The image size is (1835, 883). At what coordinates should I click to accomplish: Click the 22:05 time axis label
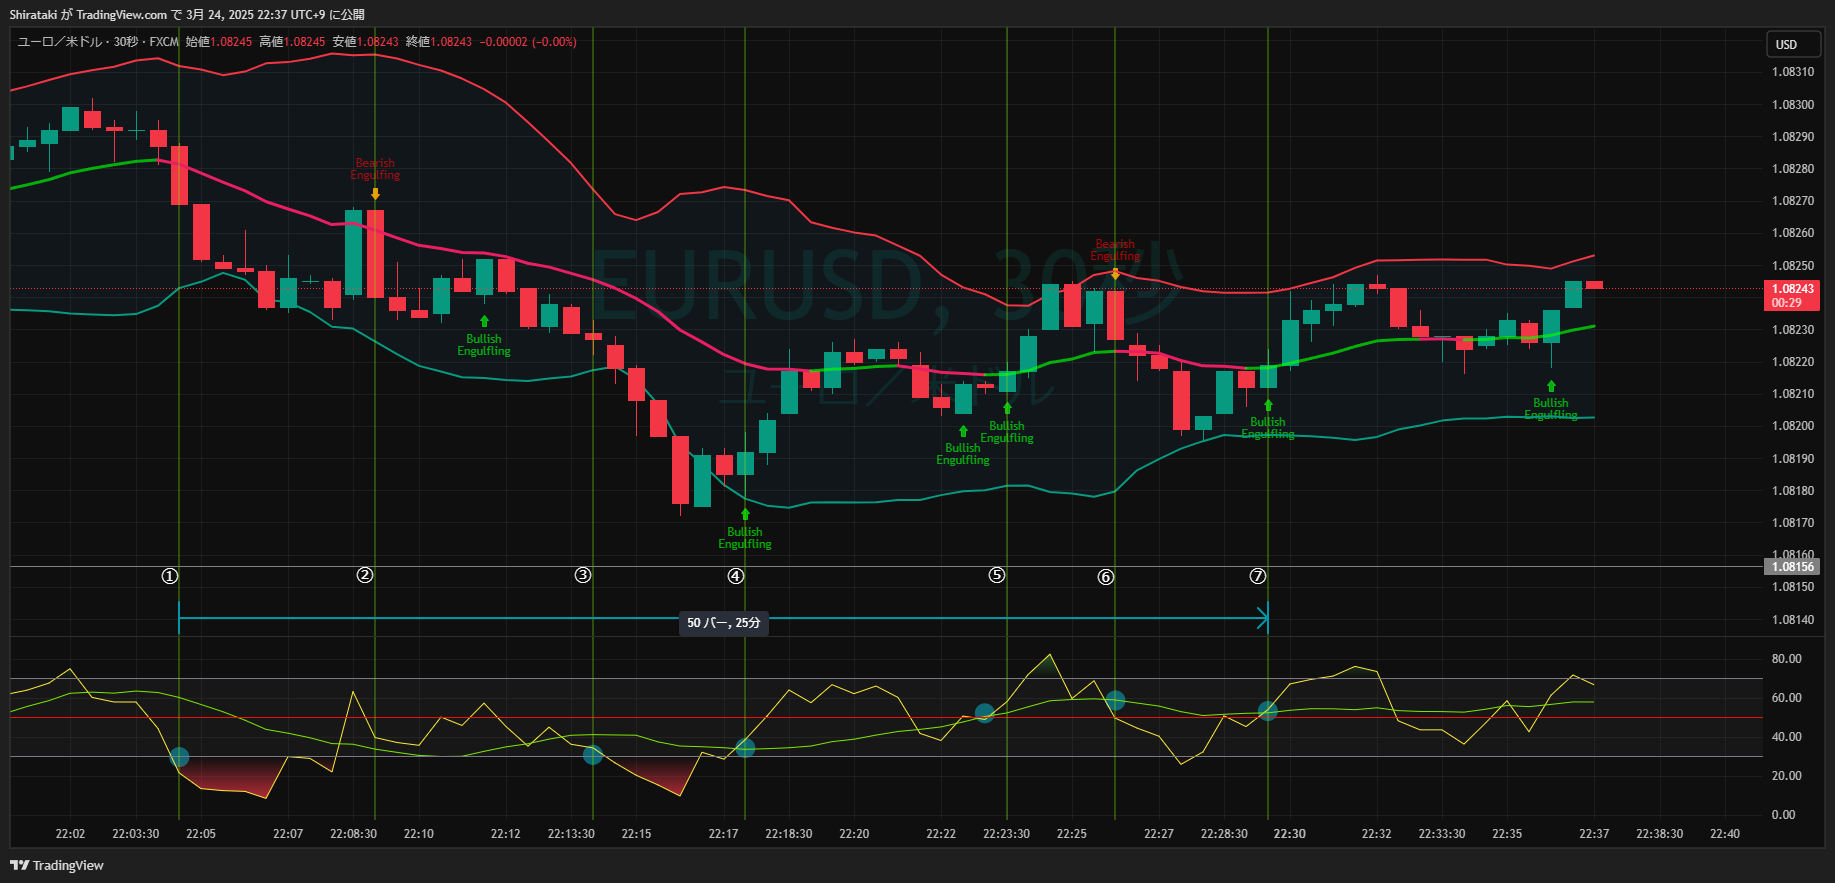pyautogui.click(x=201, y=834)
